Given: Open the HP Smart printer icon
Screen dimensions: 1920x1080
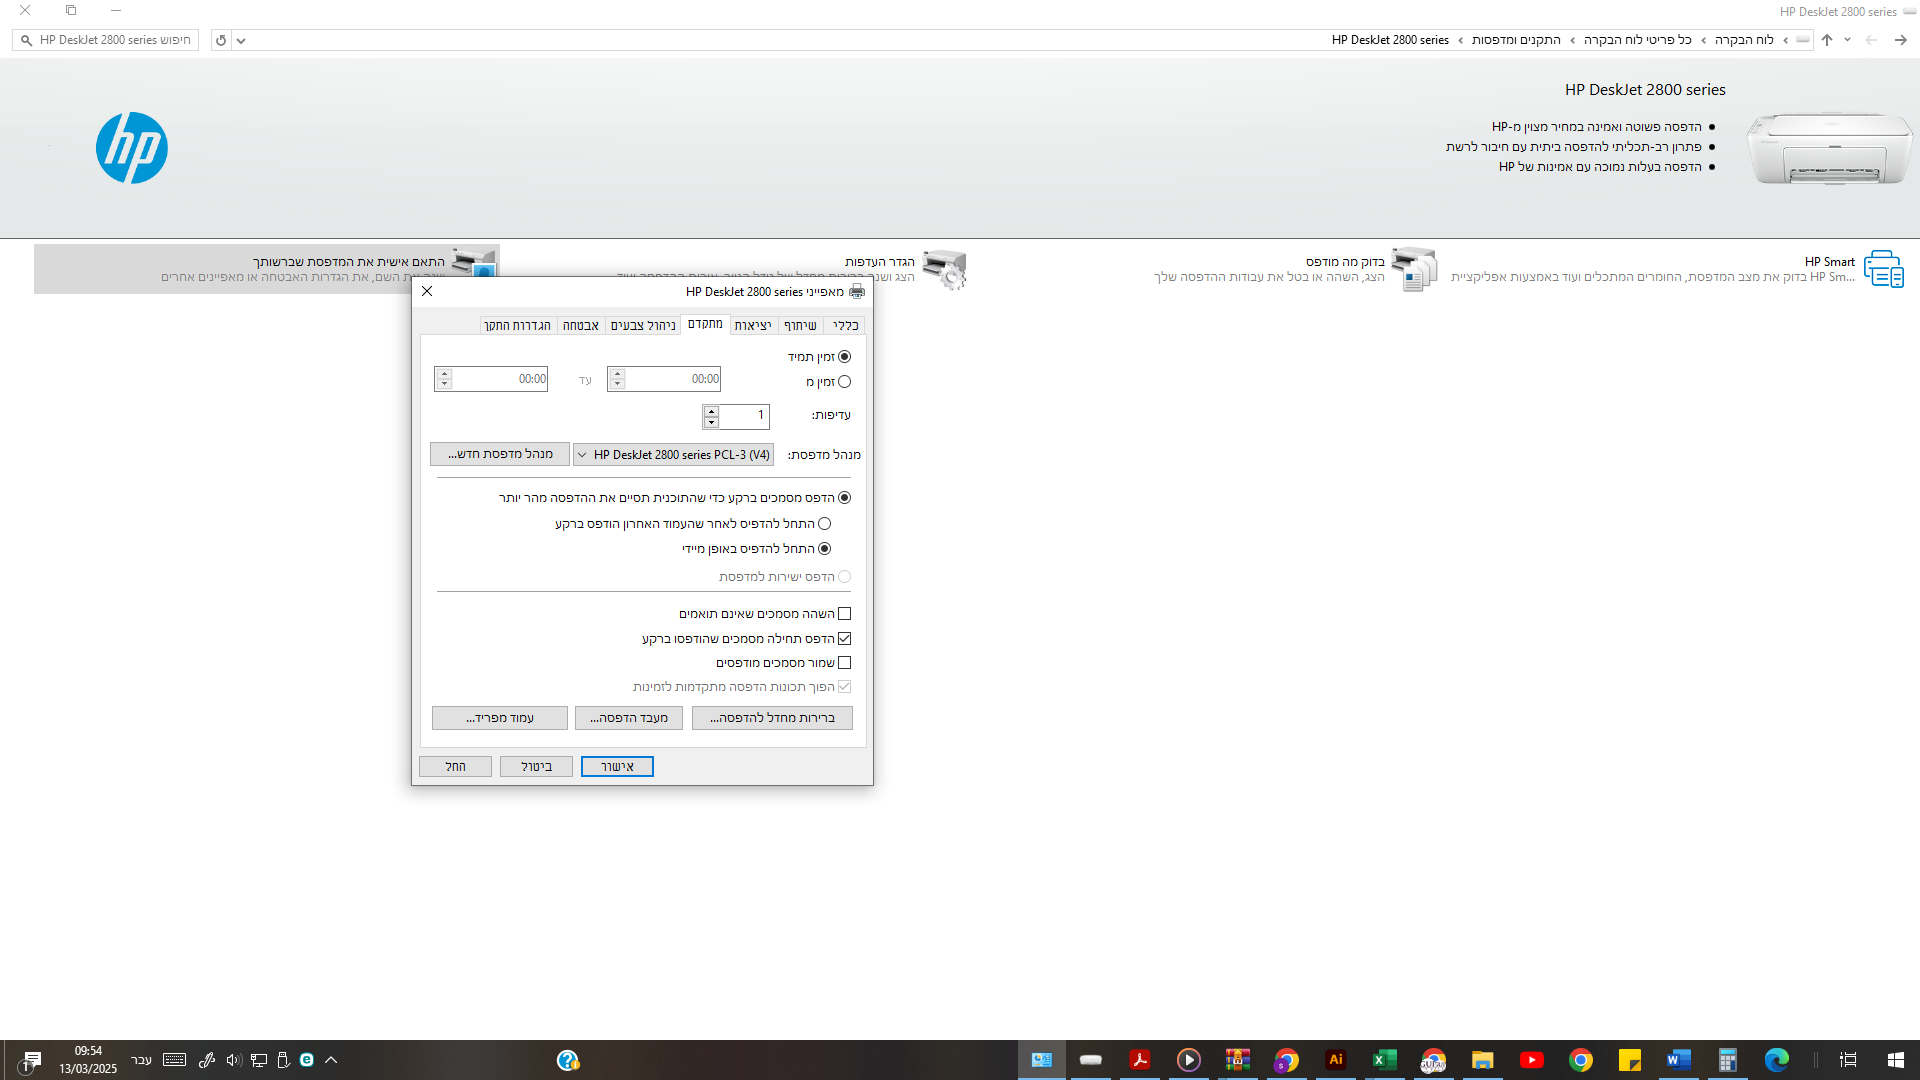Looking at the screenshot, I should (x=1883, y=269).
